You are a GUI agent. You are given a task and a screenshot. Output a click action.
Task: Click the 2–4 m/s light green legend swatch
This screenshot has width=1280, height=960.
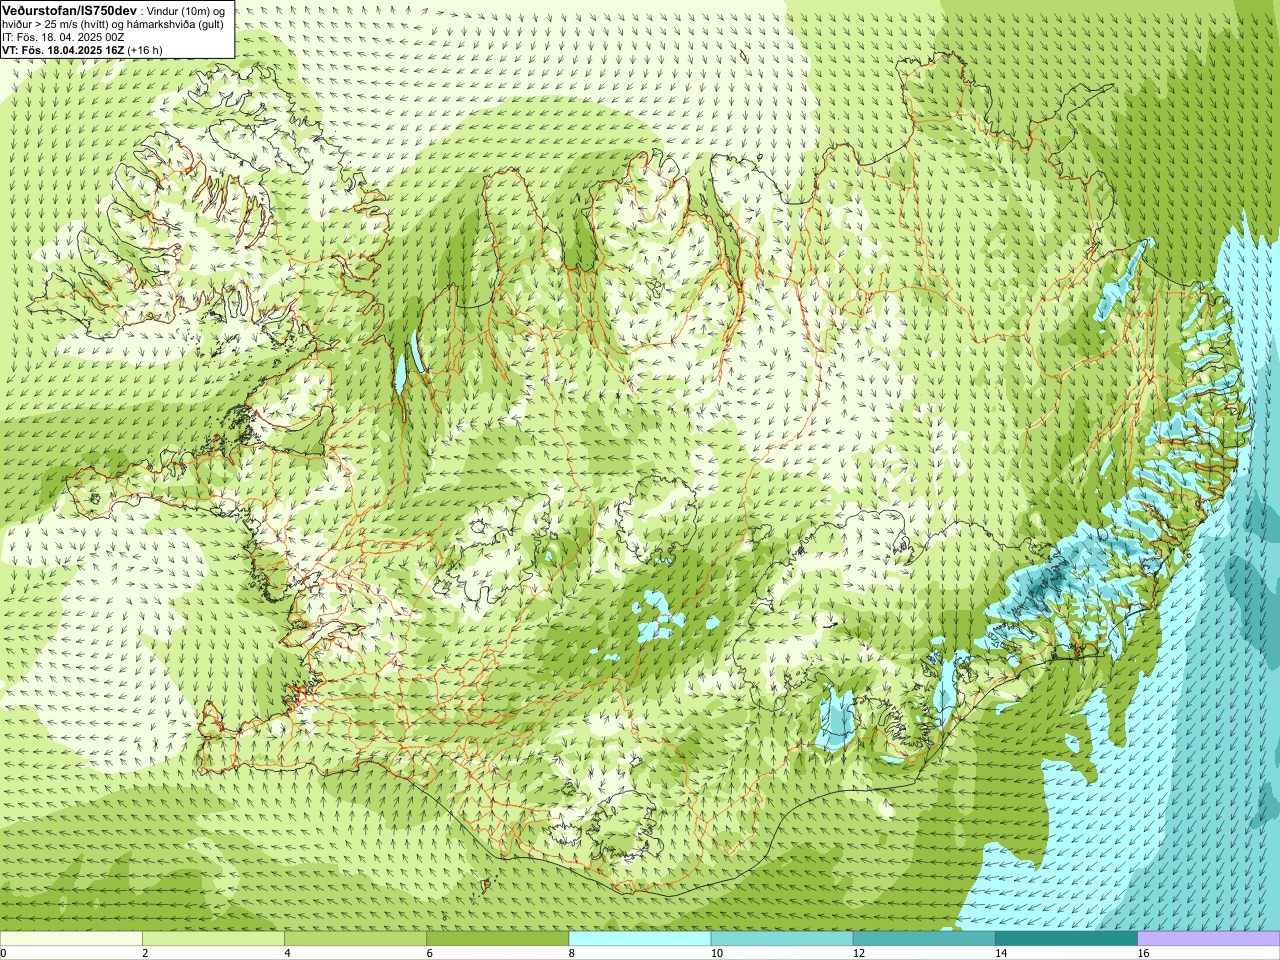tap(213, 939)
